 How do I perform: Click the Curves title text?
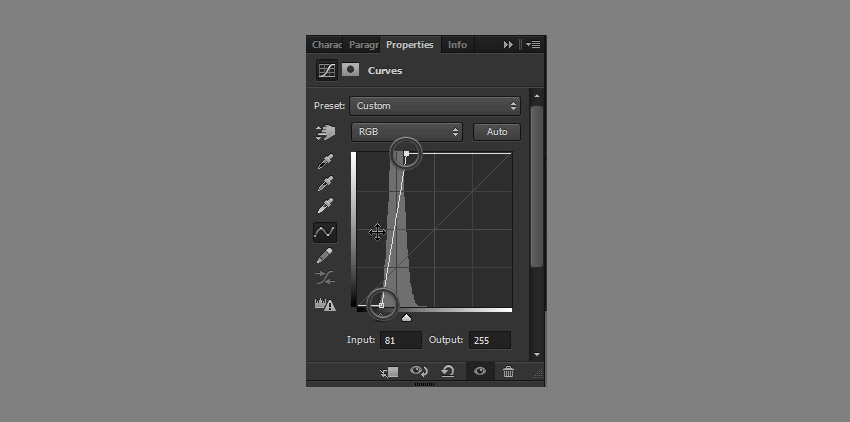click(x=385, y=71)
